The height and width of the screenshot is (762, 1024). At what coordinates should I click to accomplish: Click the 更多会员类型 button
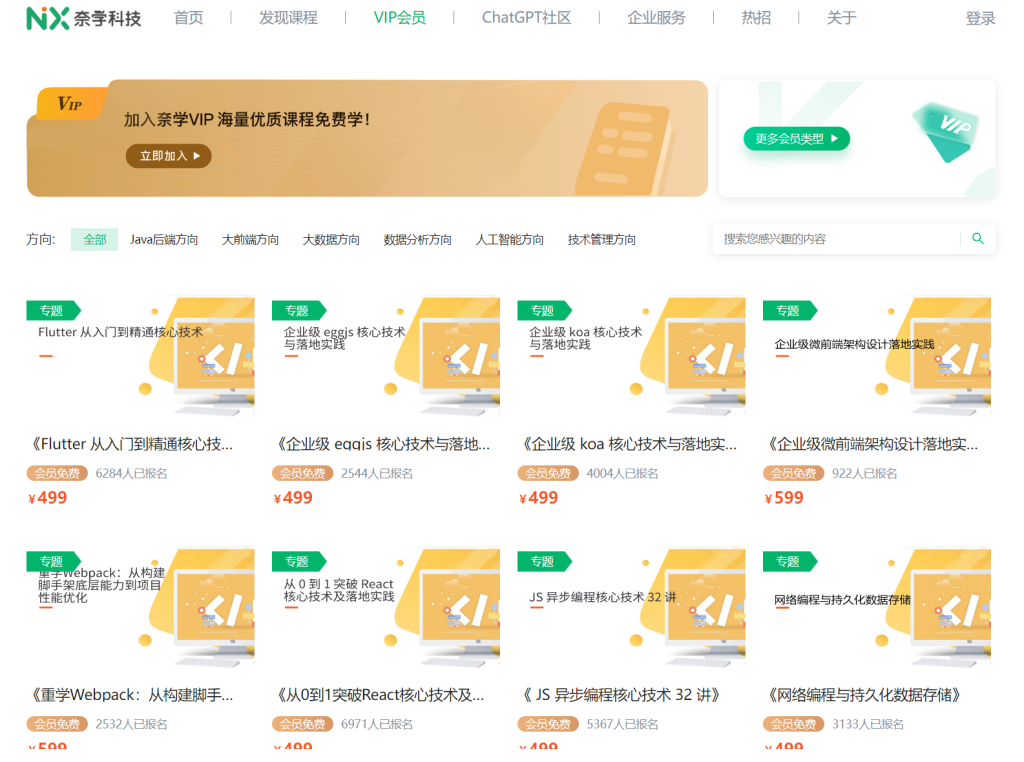point(795,139)
